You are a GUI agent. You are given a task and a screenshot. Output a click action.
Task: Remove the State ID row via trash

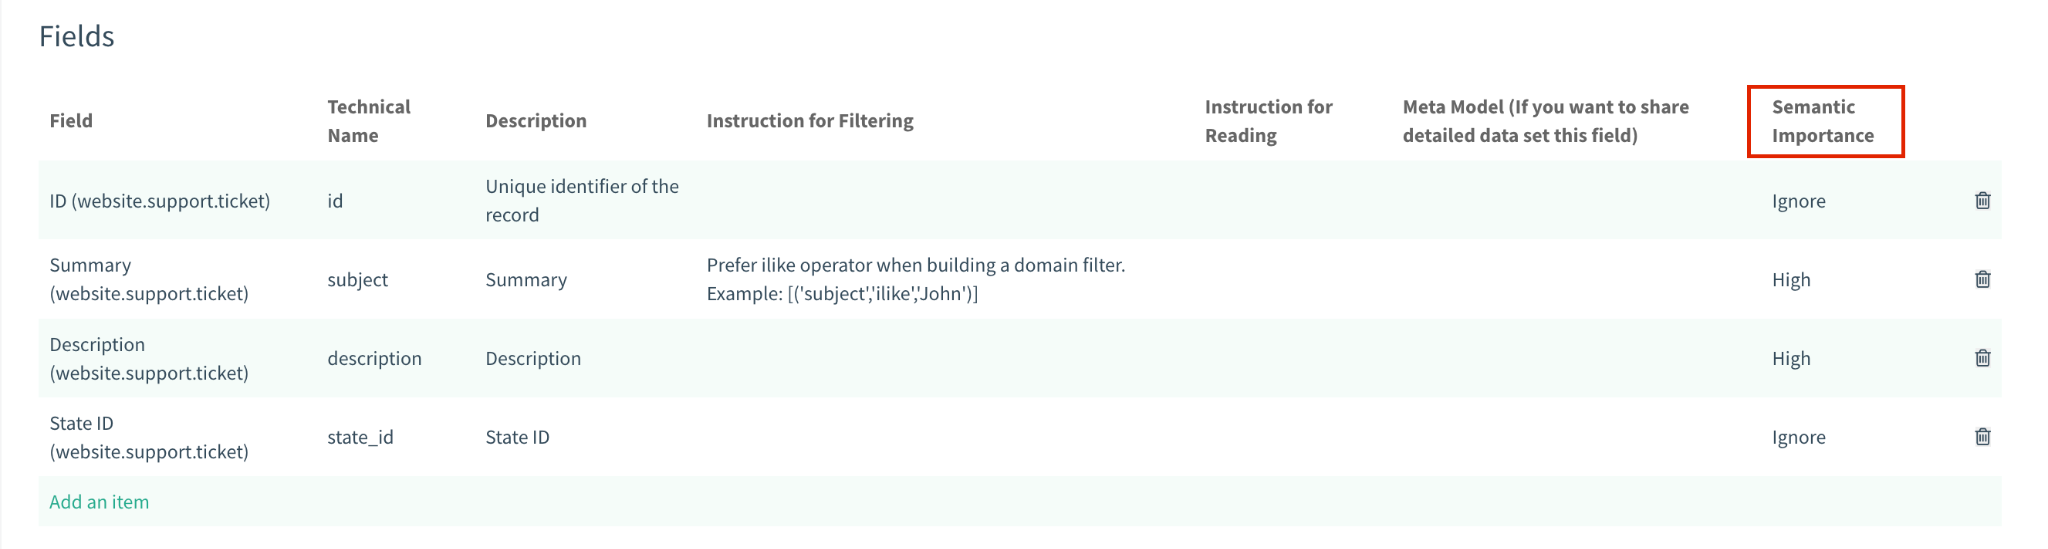pyautogui.click(x=1982, y=437)
